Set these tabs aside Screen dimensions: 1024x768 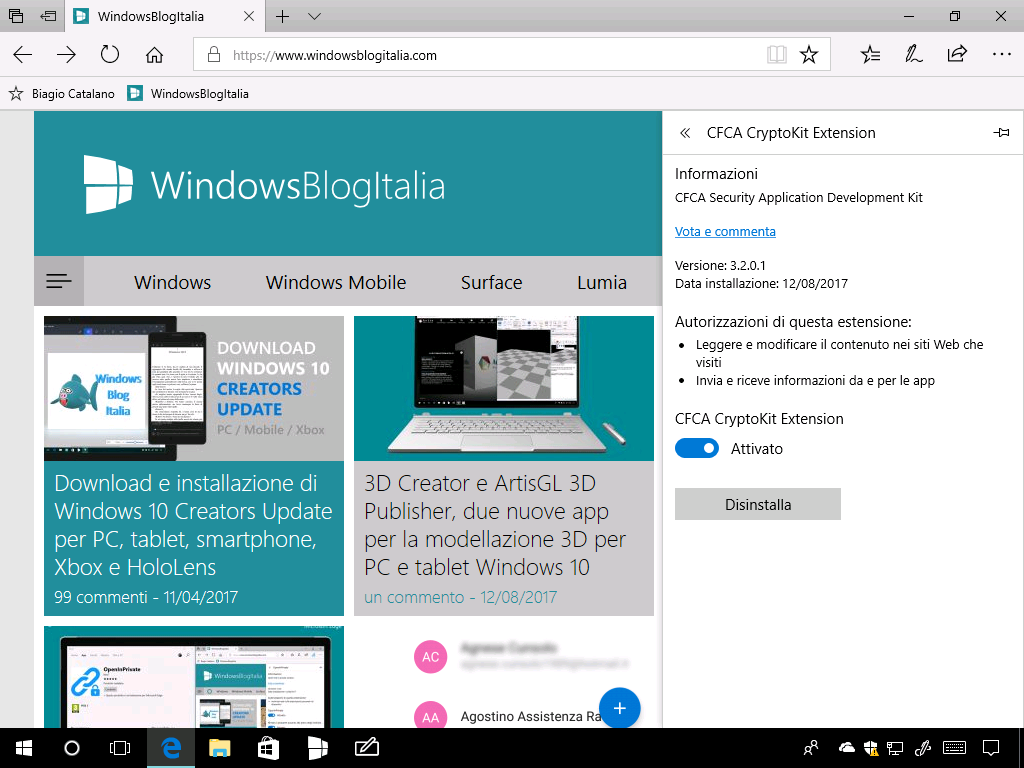point(48,16)
